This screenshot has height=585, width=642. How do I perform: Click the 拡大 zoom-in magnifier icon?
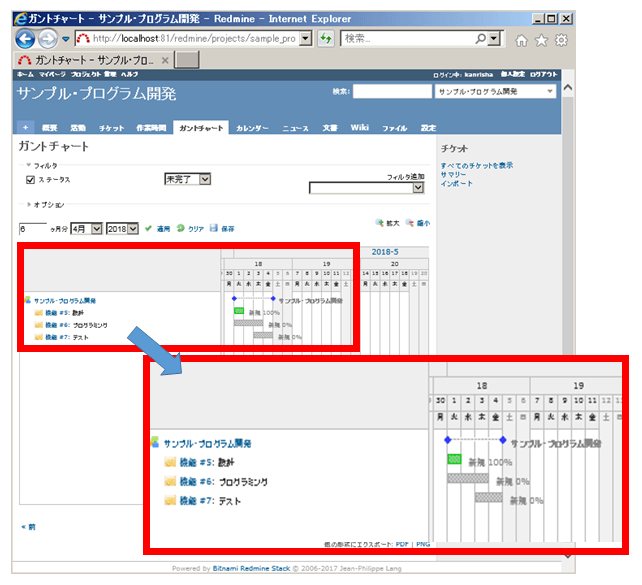point(379,223)
